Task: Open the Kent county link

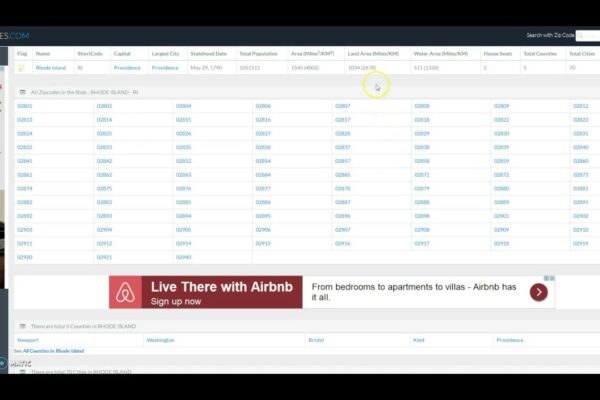Action: (421, 340)
